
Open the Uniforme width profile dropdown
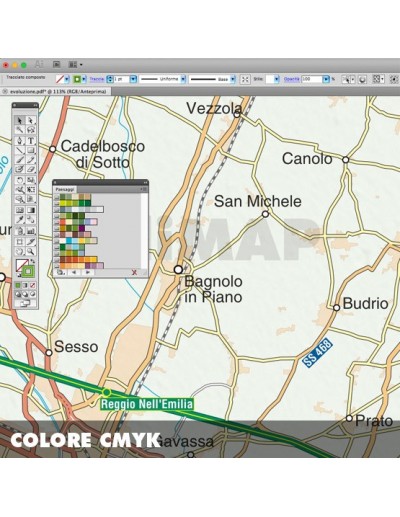tap(183, 79)
